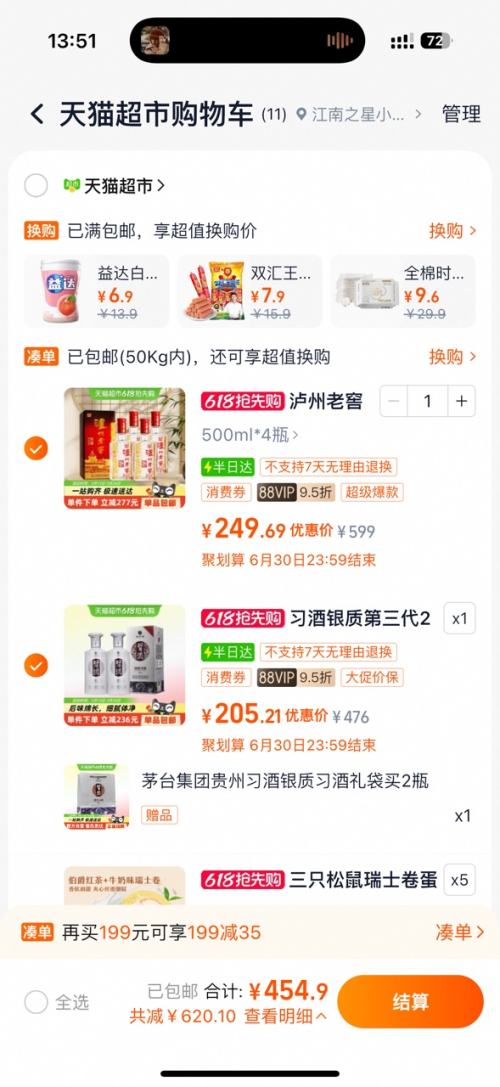Open 凑单 link in 199减35 banner

pyautogui.click(x=459, y=932)
